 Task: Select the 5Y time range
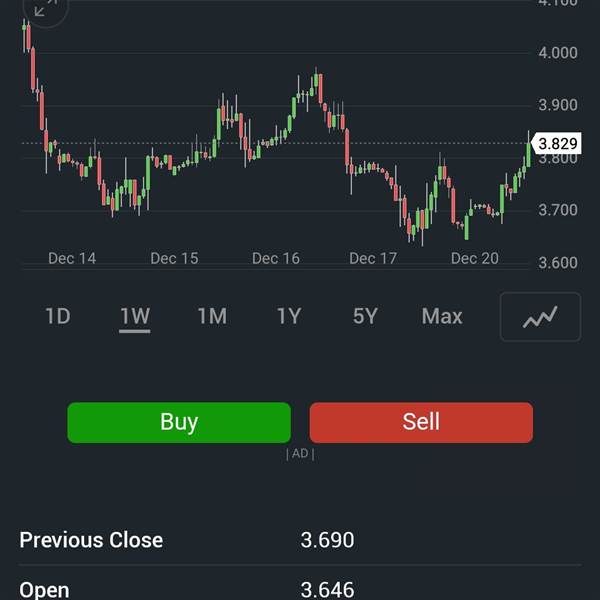pyautogui.click(x=365, y=316)
